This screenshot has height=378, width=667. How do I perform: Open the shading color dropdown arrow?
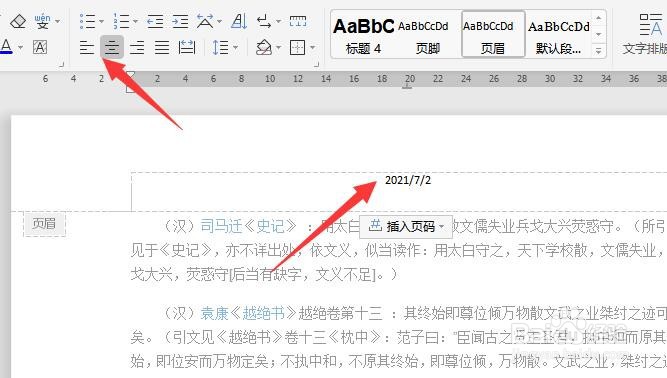click(x=279, y=48)
